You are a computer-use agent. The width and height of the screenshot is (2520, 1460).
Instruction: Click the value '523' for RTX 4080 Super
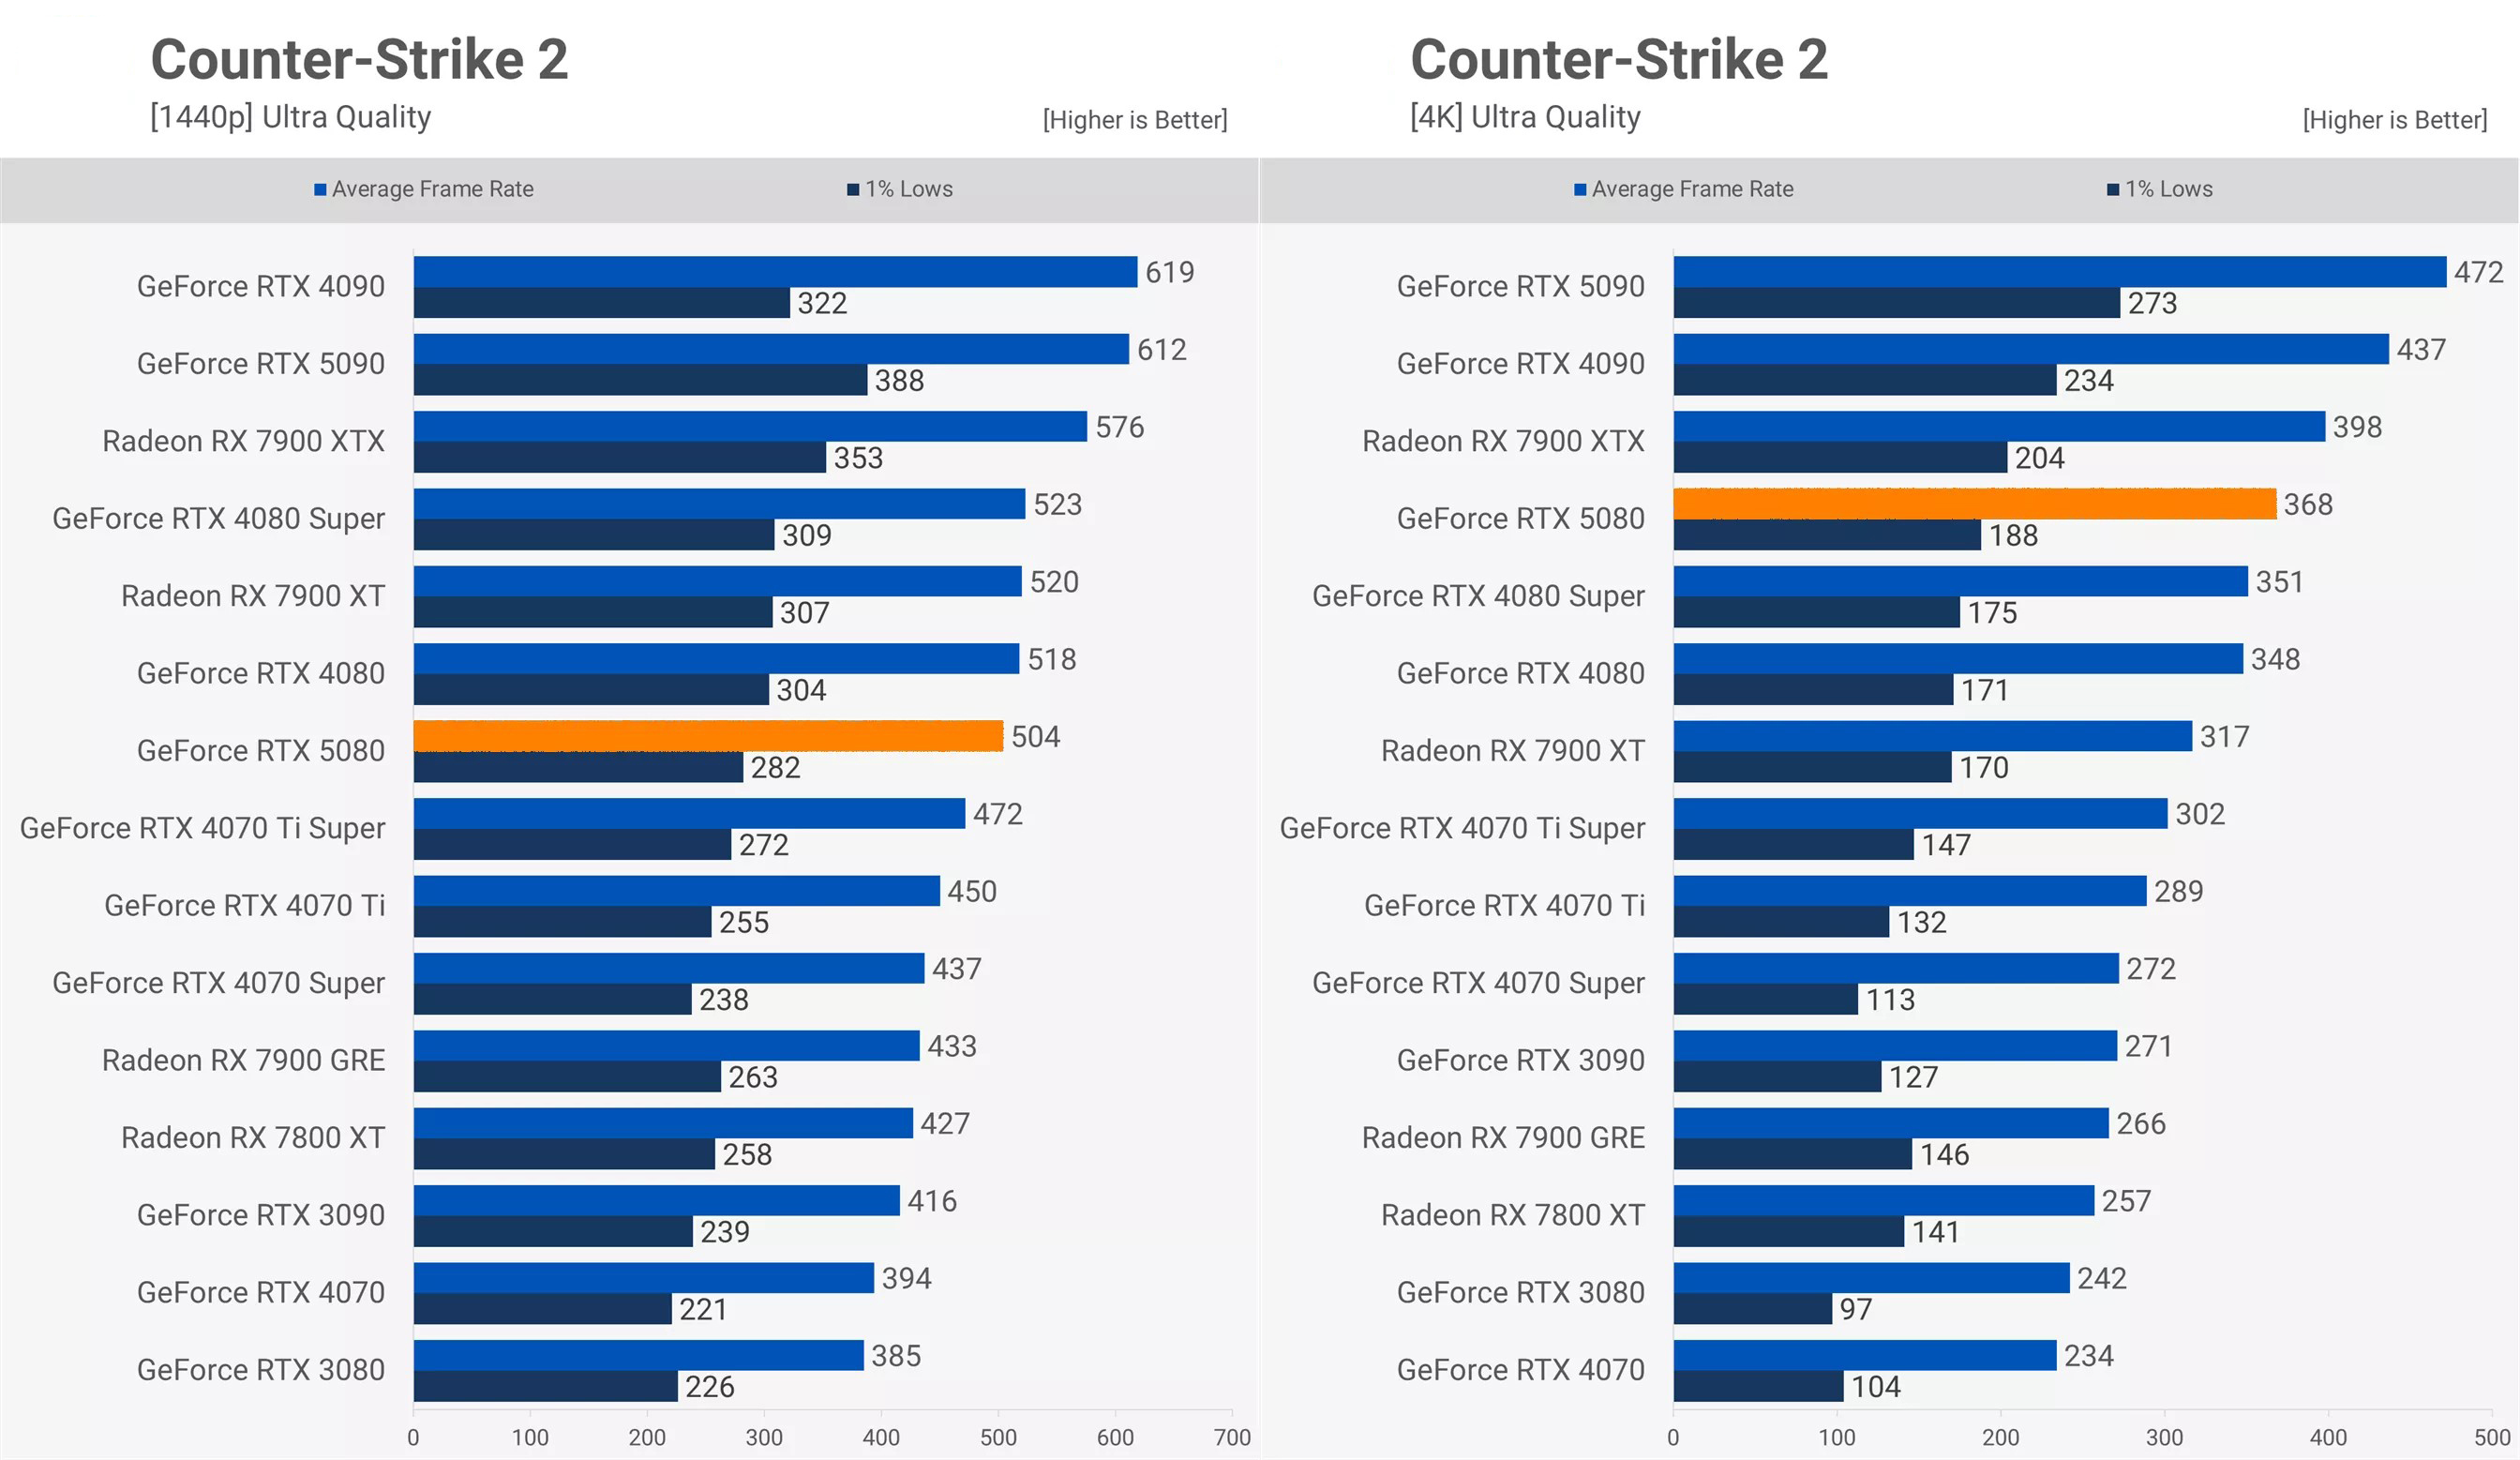click(1058, 505)
